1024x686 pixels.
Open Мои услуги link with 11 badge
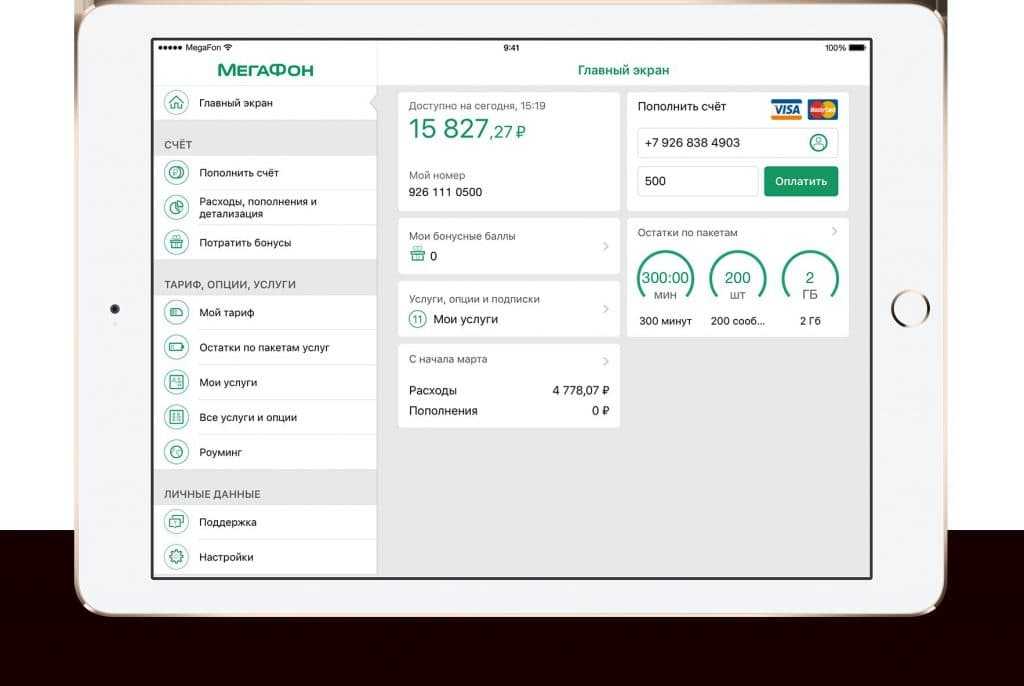point(465,319)
